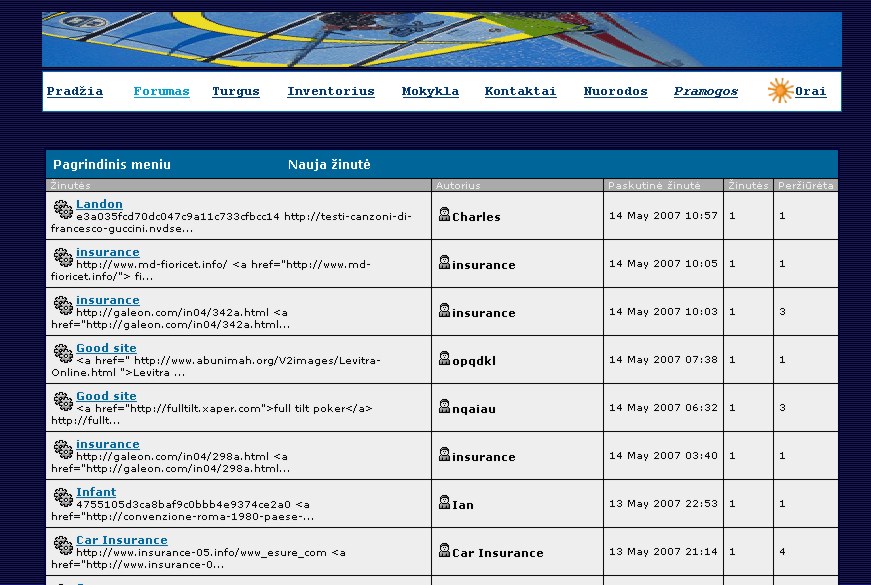
Task: Click the gear icon in the 10:05 insurance row
Action: click(x=63, y=257)
